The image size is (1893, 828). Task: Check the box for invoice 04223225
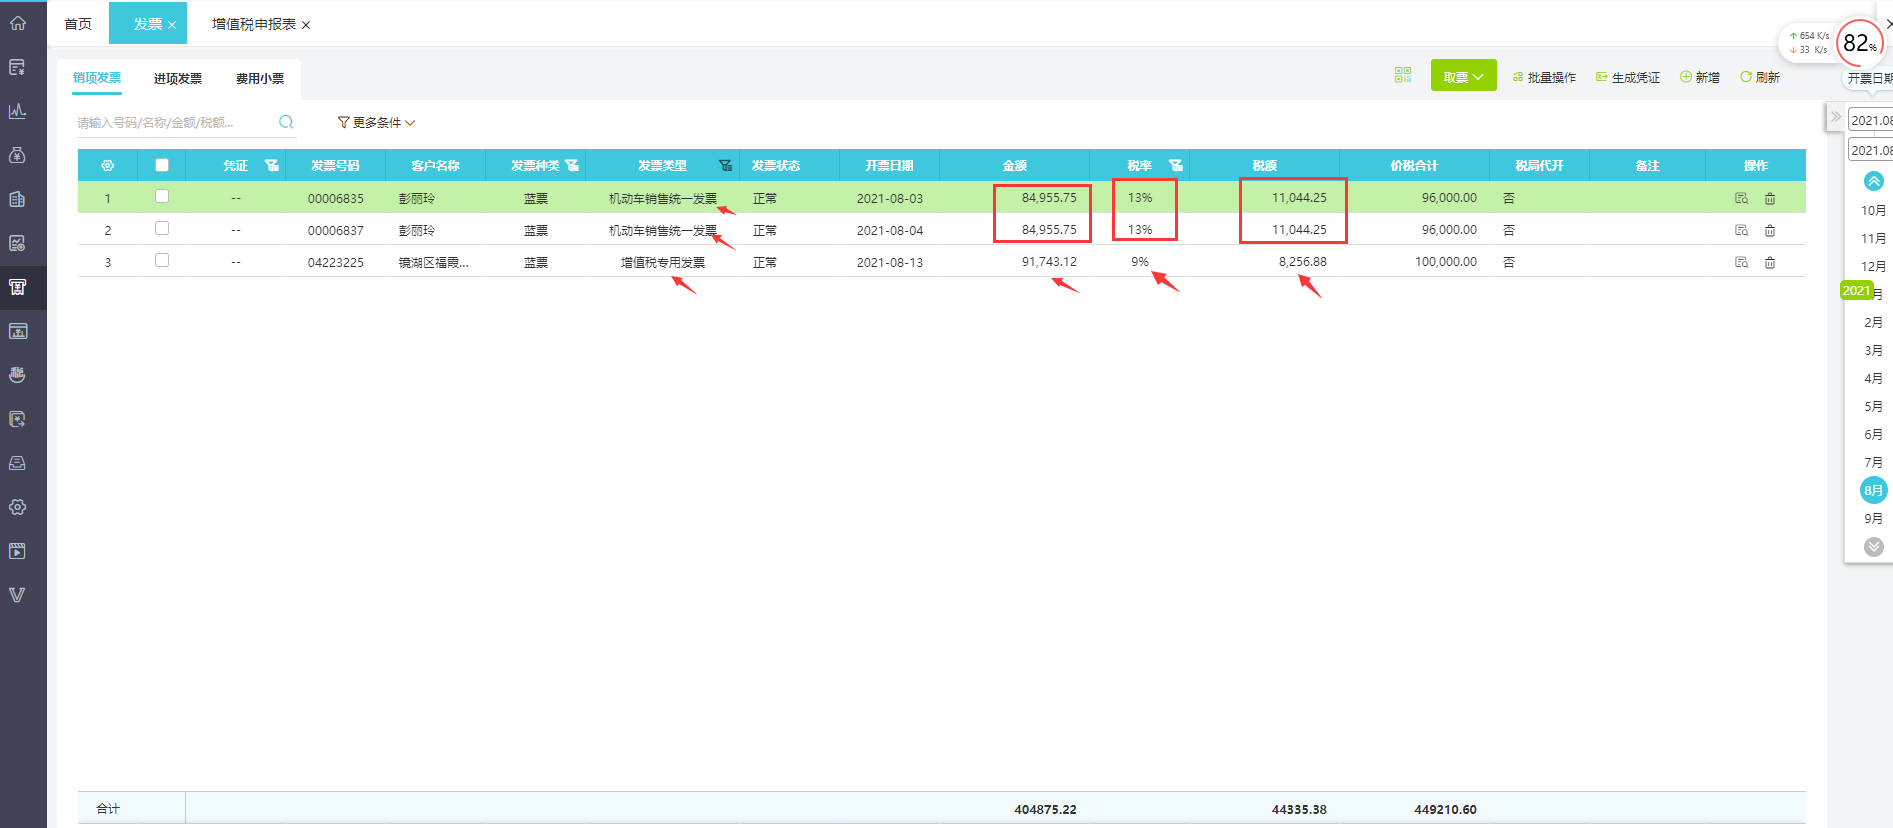coord(162,261)
